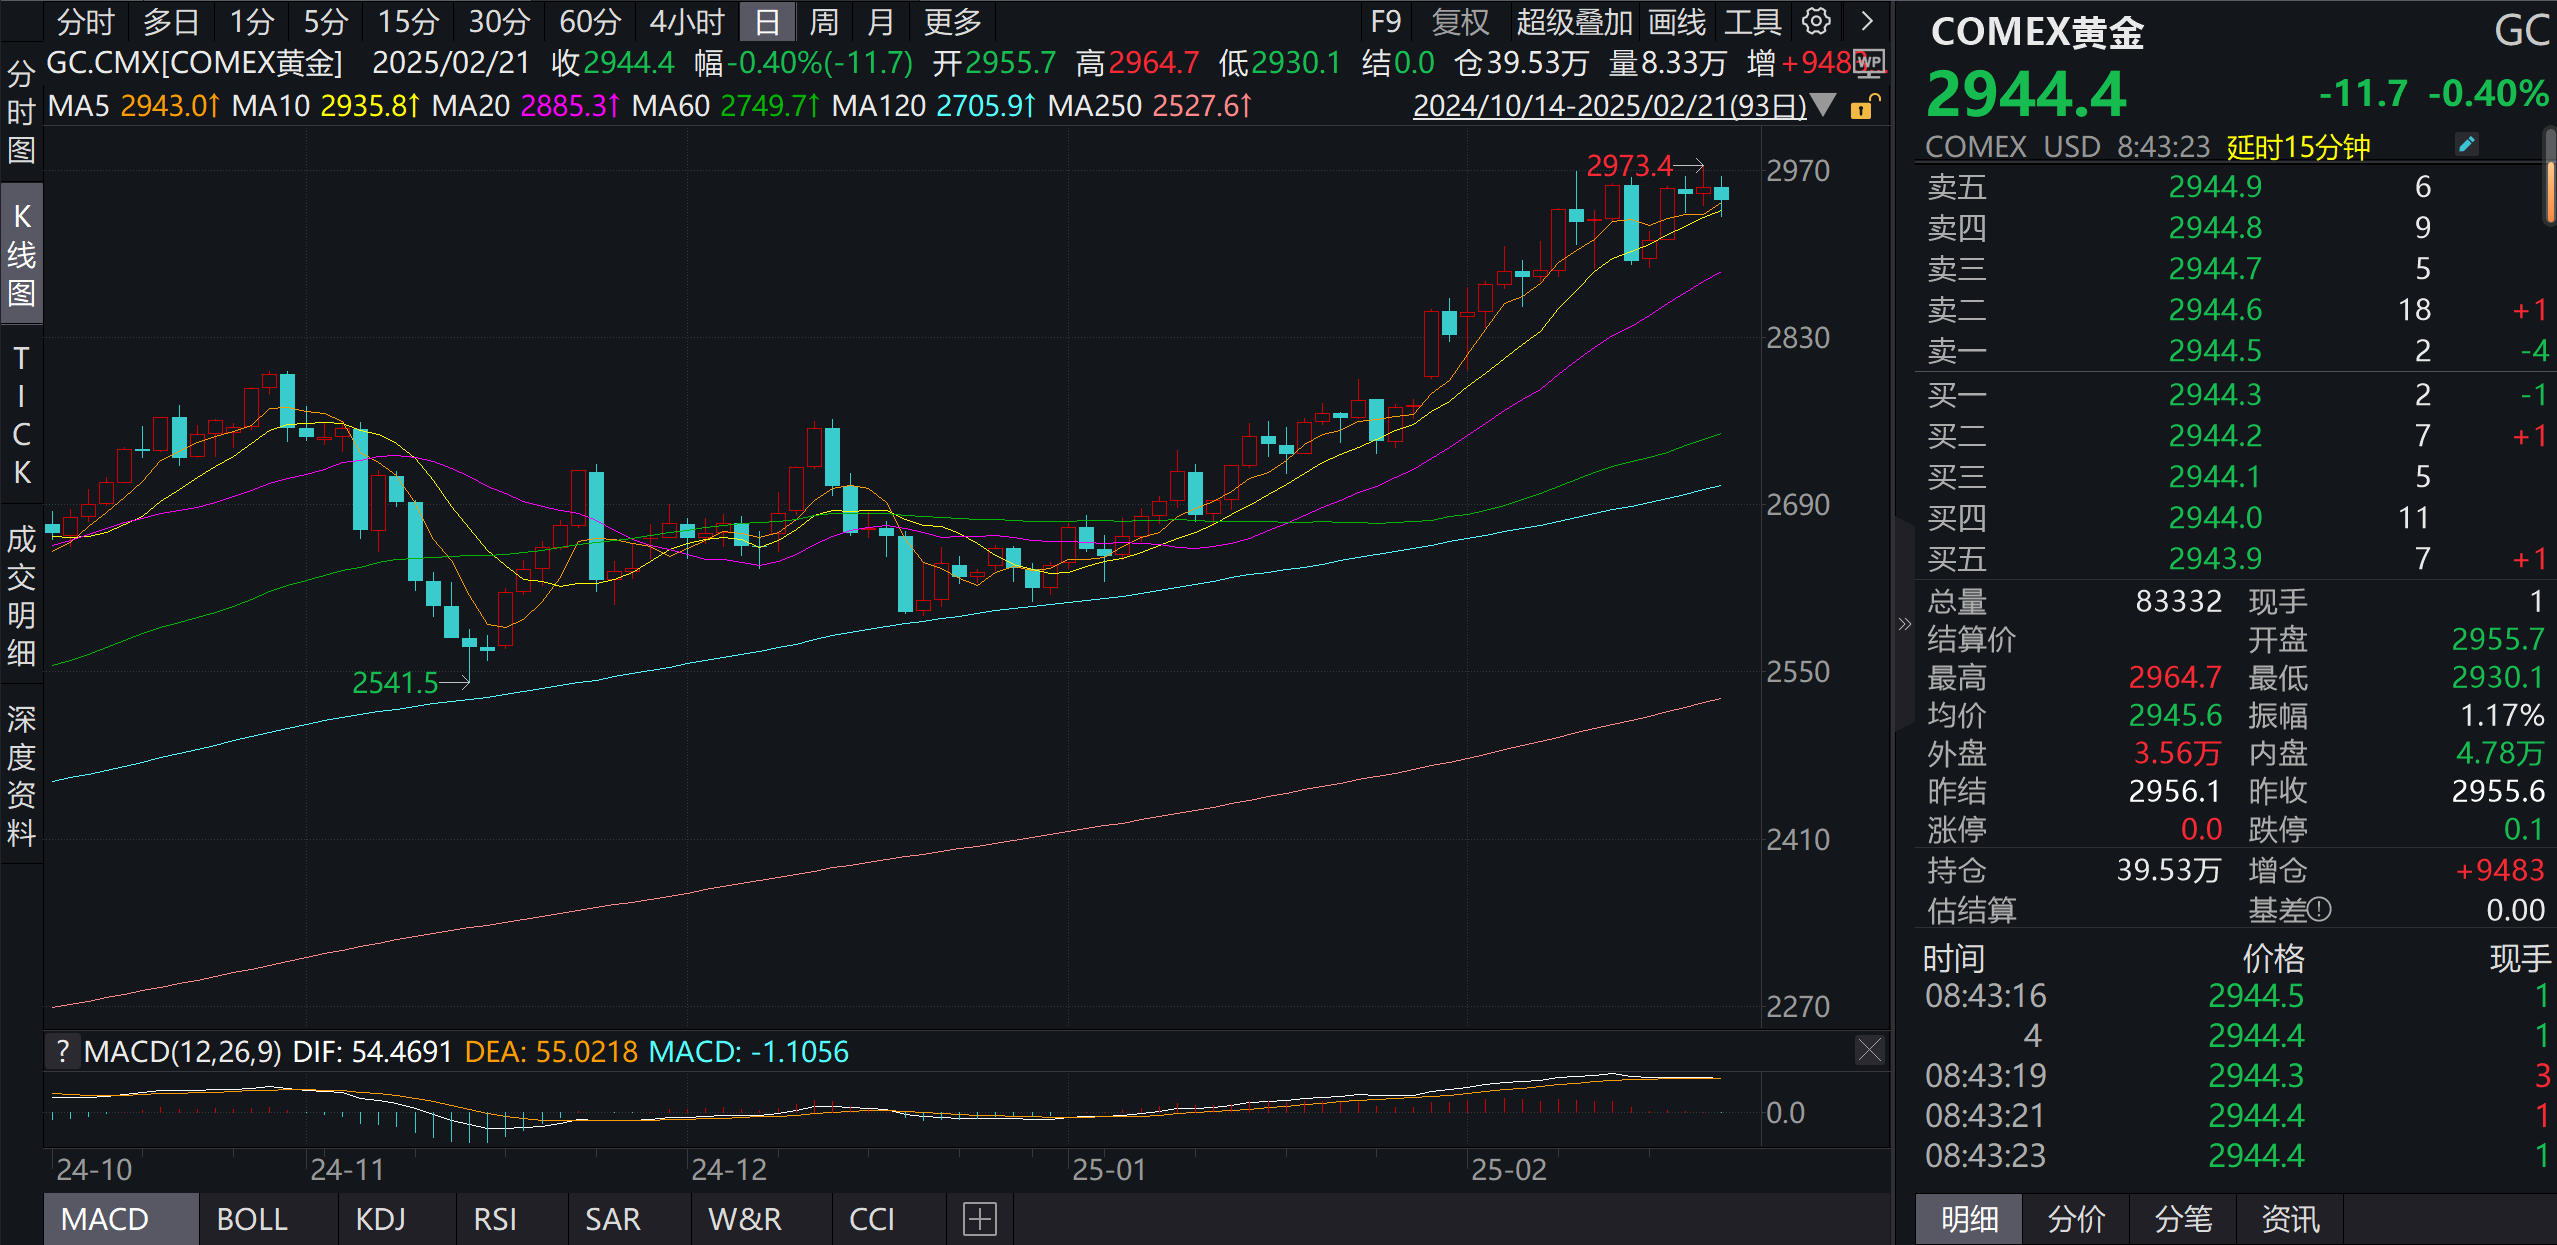The image size is (2557, 1245).
Task: Click the WP monitor icon
Action: (1869, 62)
